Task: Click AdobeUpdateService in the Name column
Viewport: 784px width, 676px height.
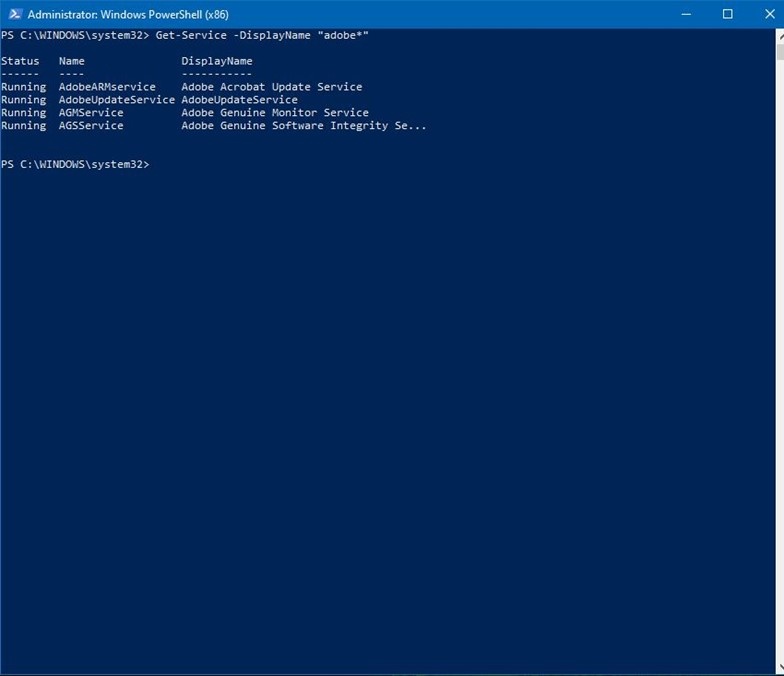Action: [116, 100]
